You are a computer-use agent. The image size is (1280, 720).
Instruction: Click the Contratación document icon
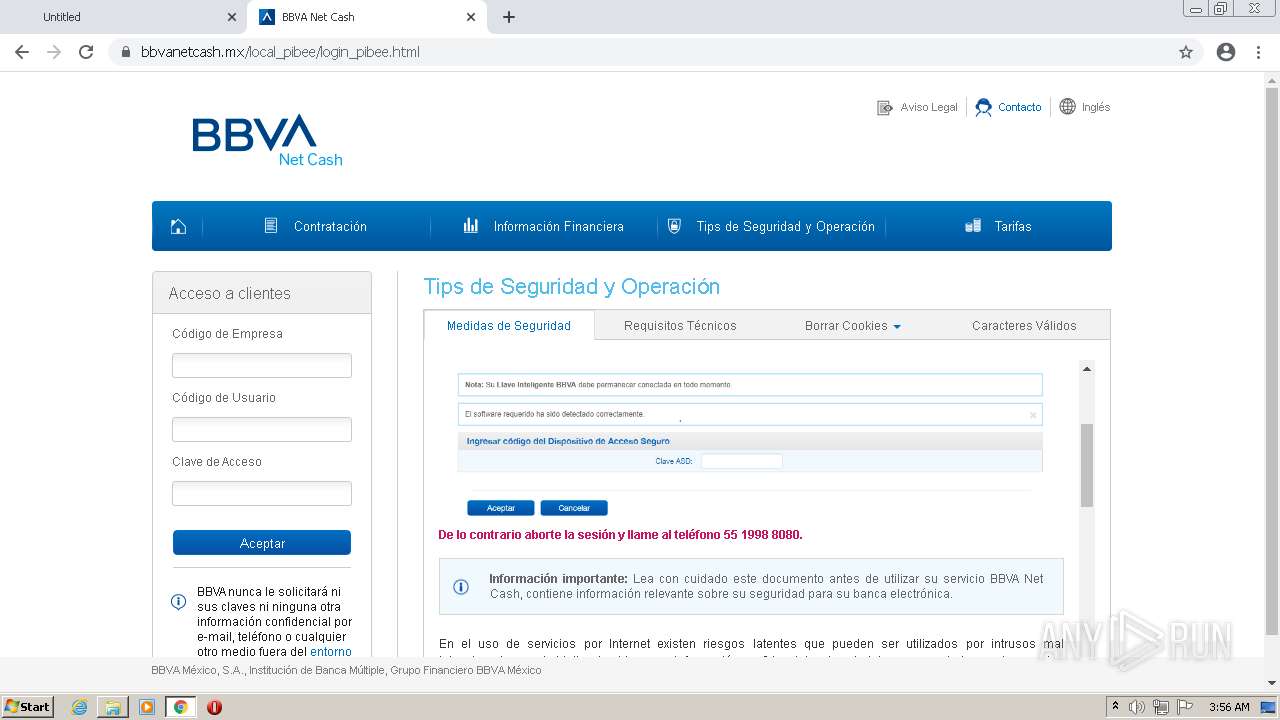tap(271, 226)
